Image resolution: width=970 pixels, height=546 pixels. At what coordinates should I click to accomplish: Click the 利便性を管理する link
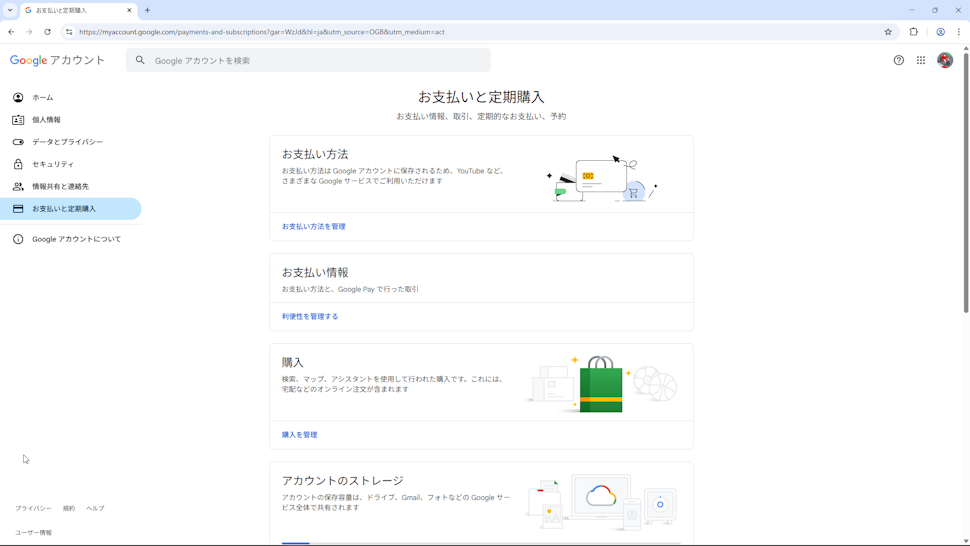(310, 316)
